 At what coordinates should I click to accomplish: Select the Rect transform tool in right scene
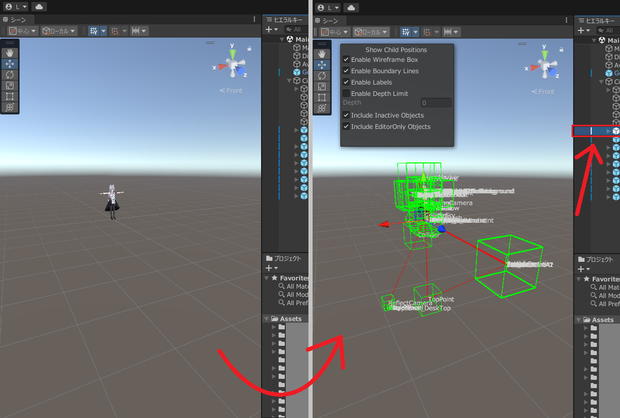point(322,98)
